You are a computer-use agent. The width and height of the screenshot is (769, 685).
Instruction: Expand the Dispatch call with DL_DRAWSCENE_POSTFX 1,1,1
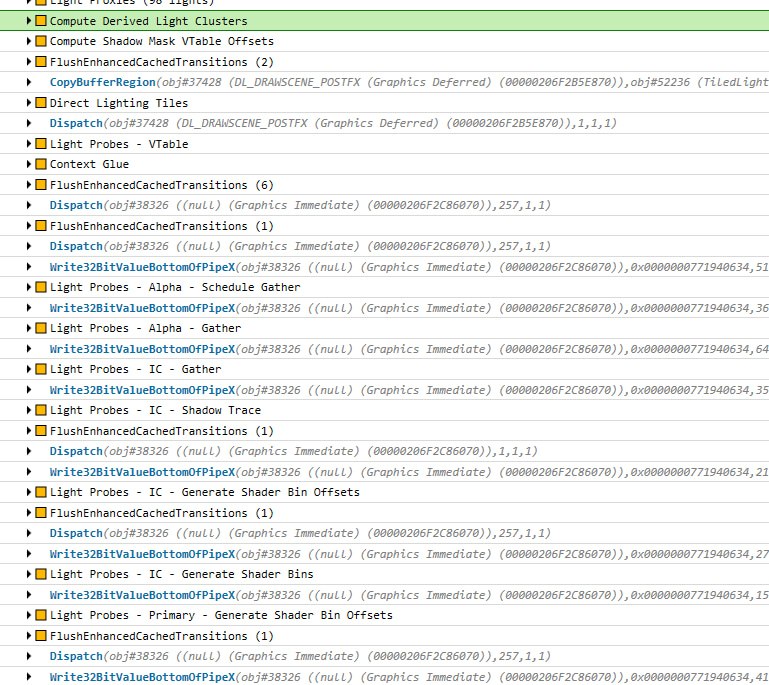pos(28,123)
